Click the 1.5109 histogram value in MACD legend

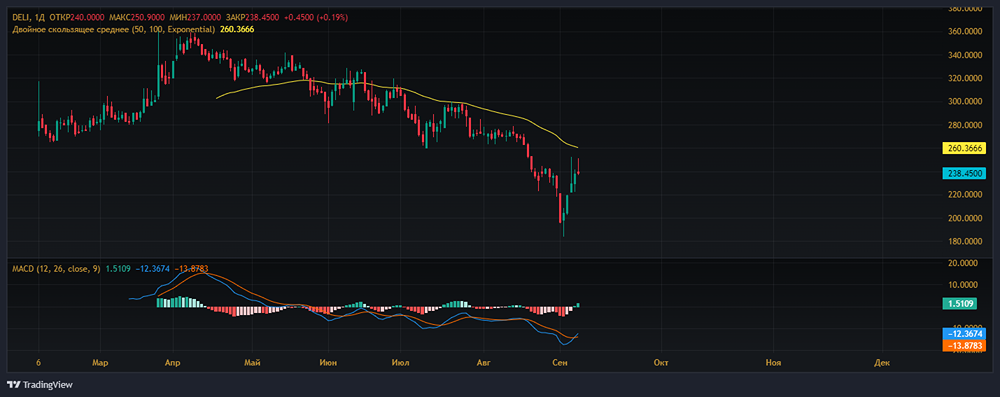tap(117, 269)
